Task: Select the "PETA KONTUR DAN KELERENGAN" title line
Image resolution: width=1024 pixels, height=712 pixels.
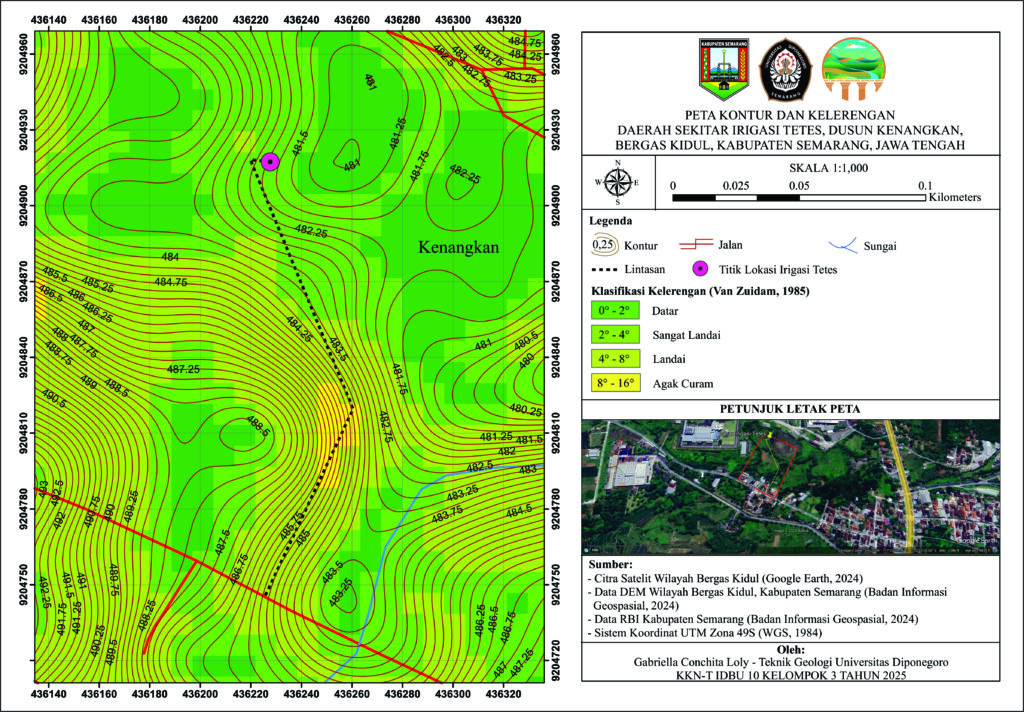Action: [790, 116]
